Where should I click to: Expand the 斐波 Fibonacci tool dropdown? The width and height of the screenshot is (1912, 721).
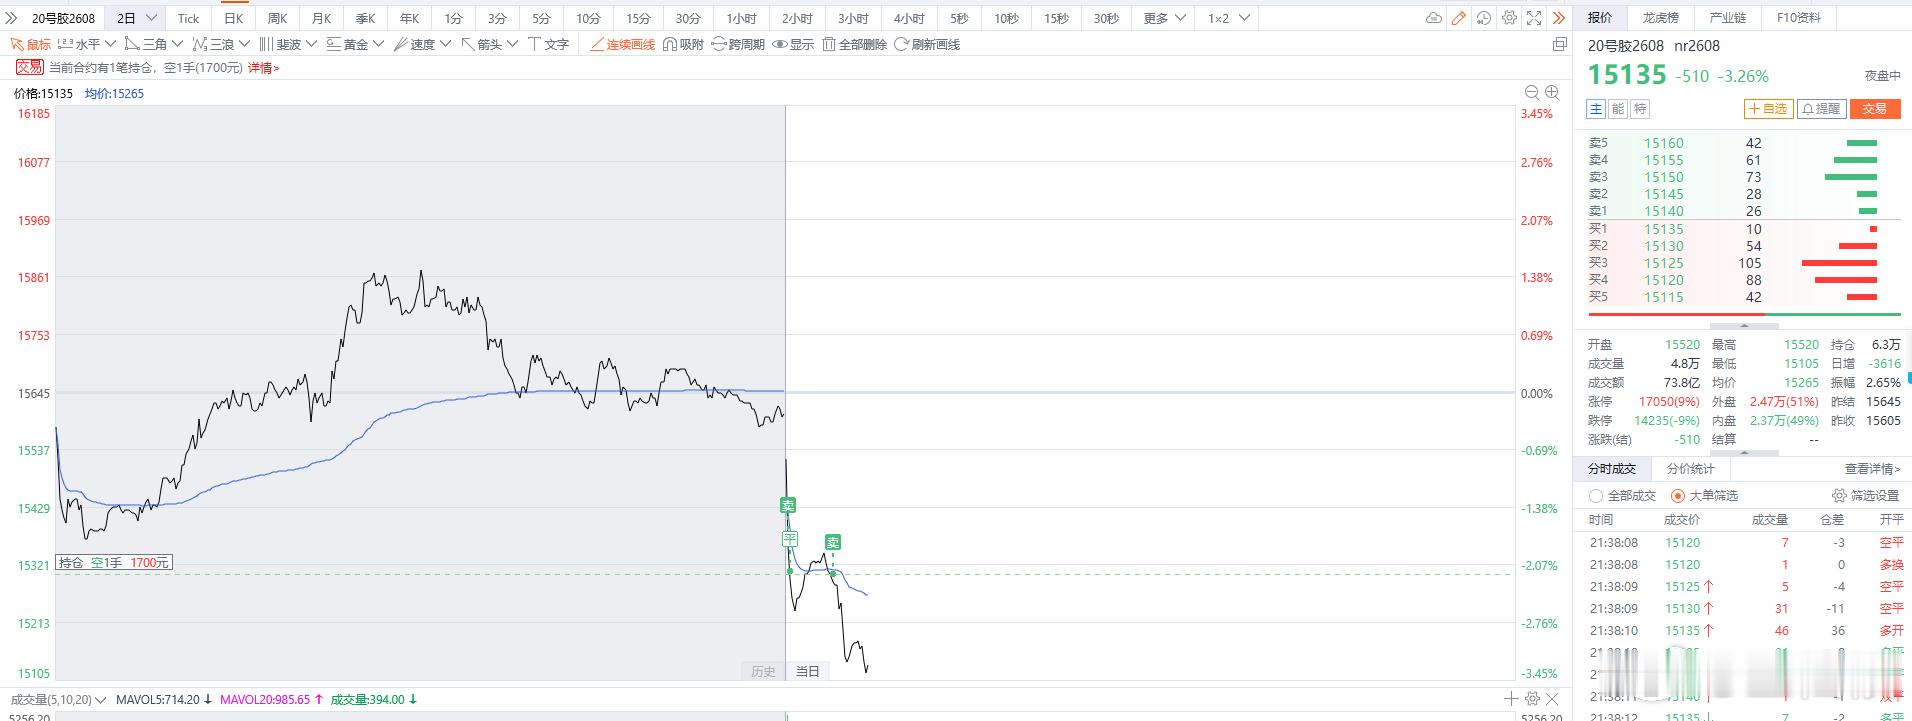pyautogui.click(x=311, y=44)
